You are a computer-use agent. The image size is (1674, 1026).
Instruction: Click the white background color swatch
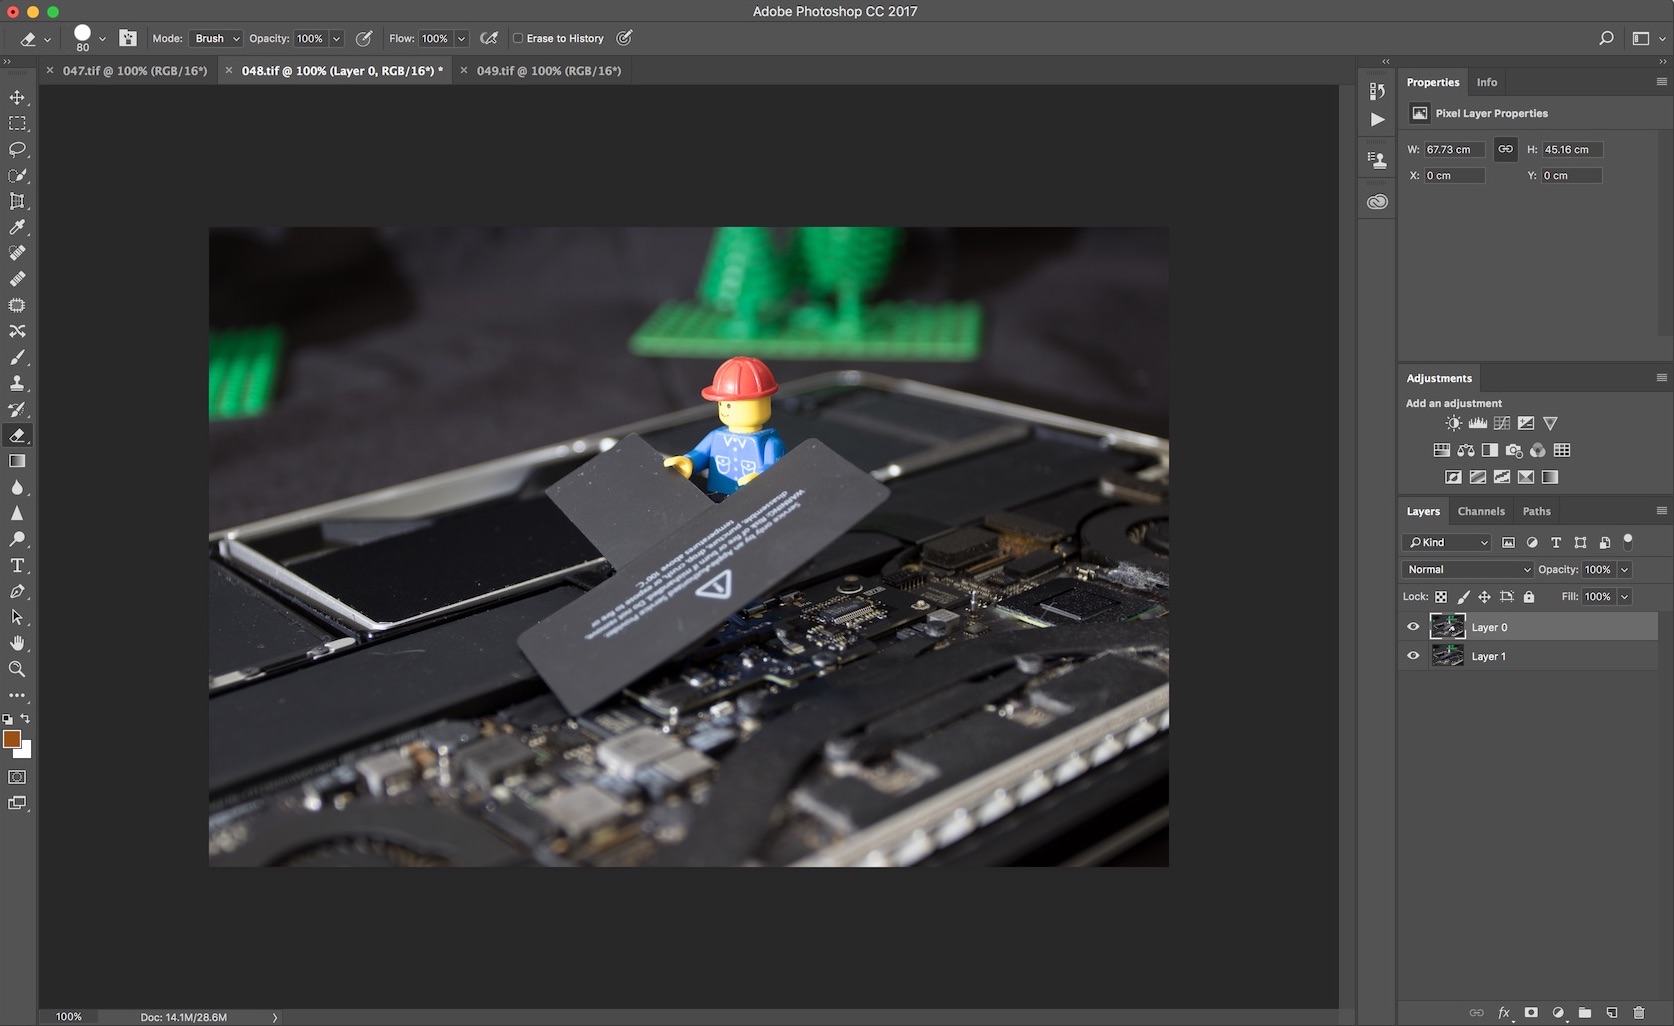point(25,751)
